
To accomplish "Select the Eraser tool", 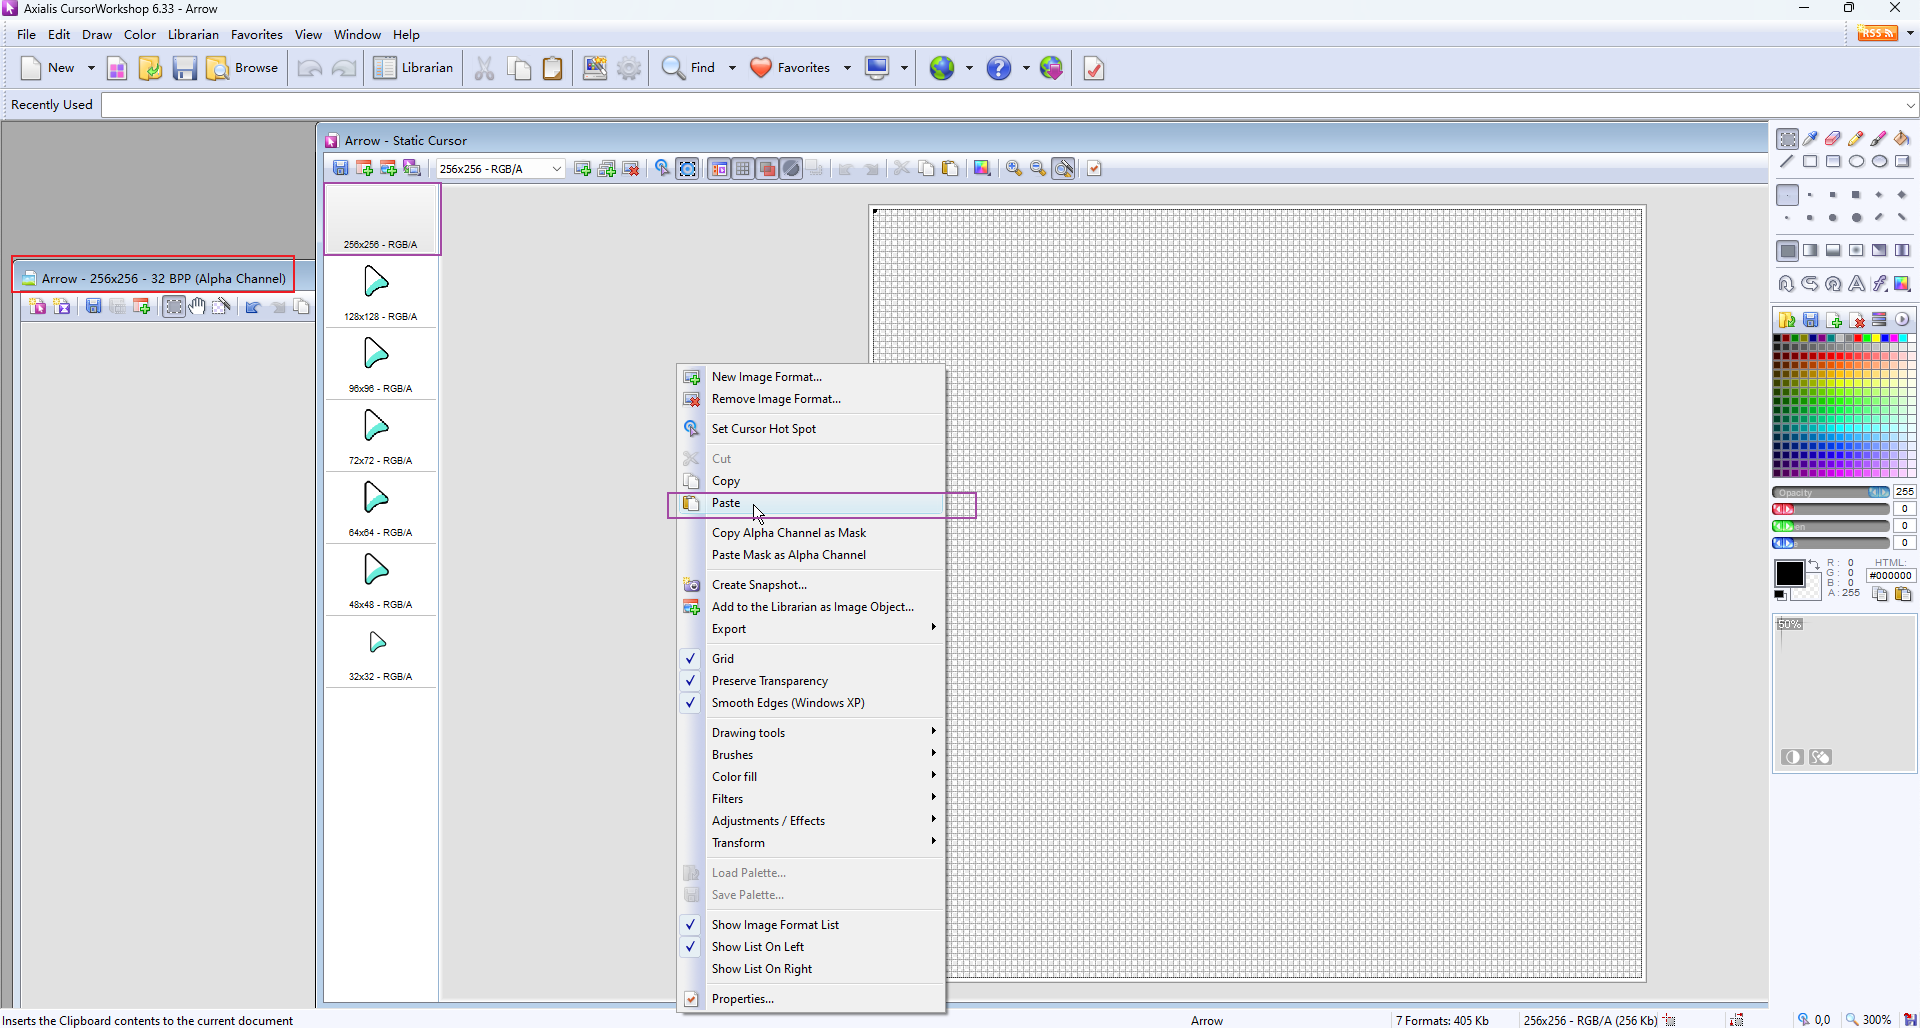I will click(1833, 139).
